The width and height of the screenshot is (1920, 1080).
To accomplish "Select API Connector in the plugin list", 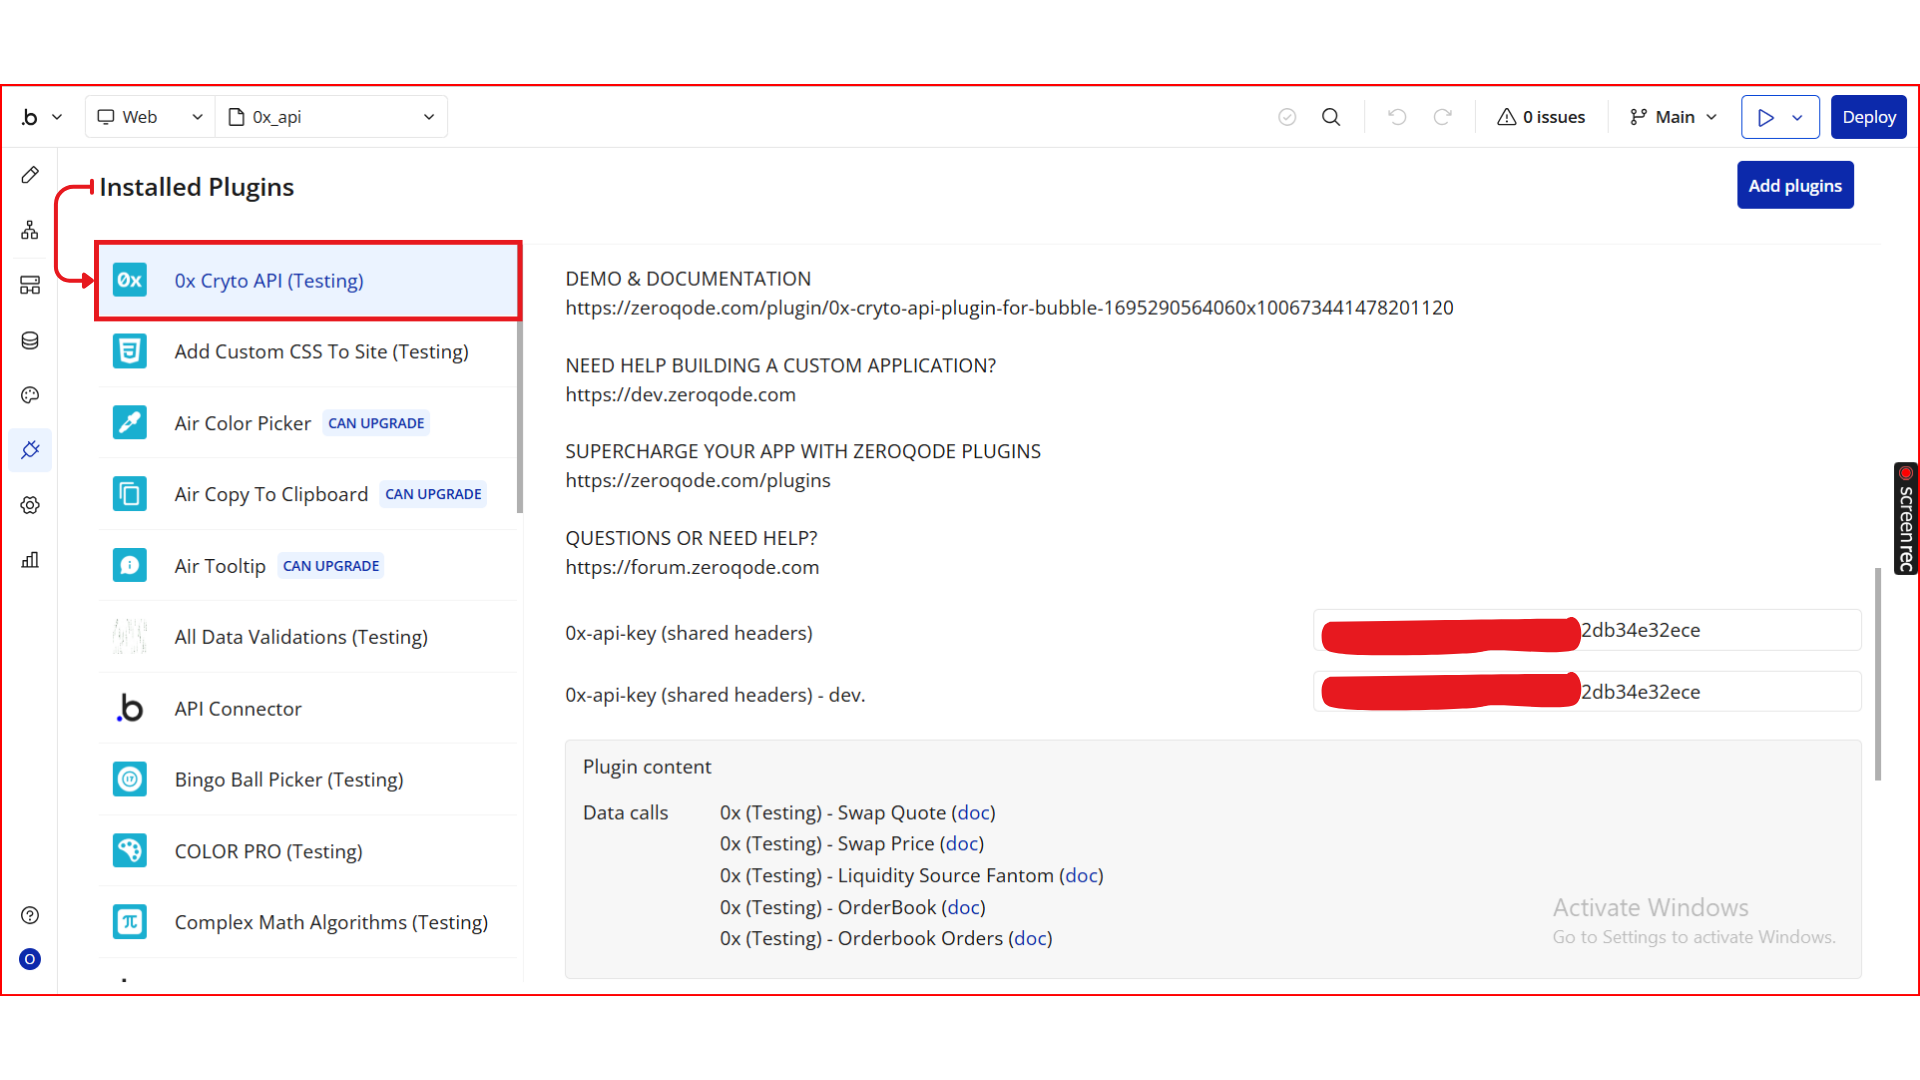I will tap(238, 709).
